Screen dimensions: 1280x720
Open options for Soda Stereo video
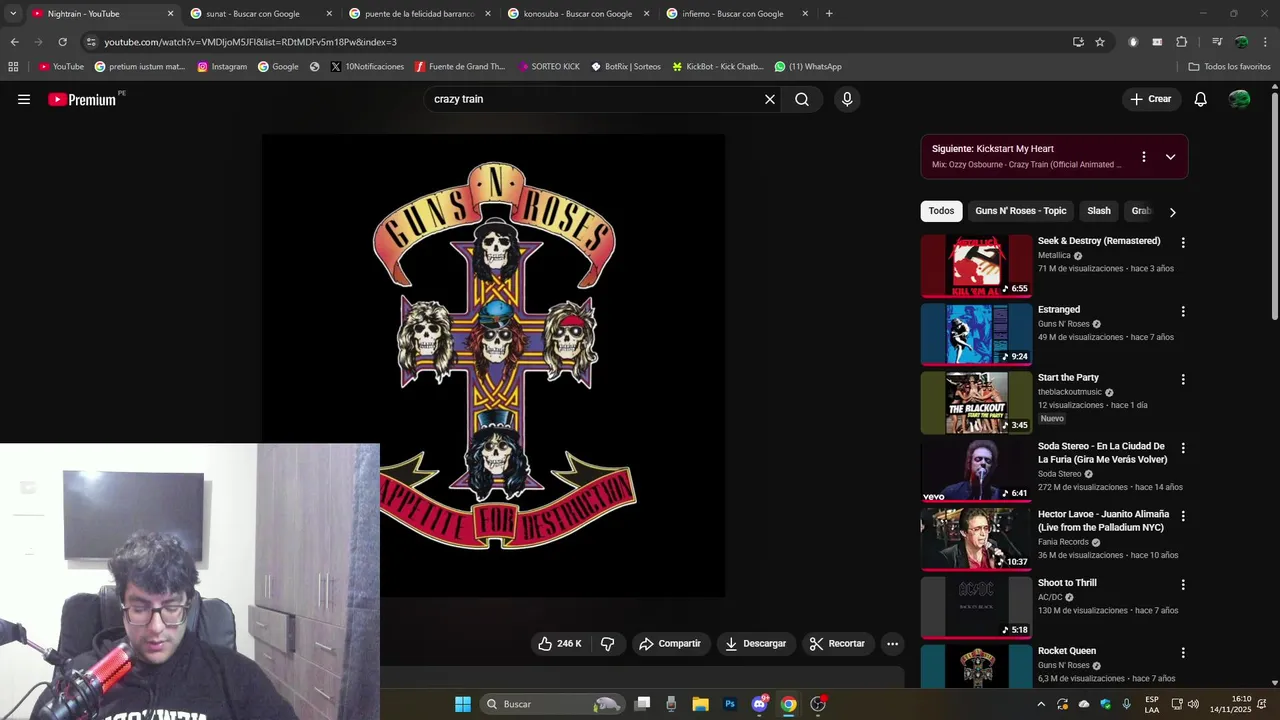click(x=1183, y=448)
